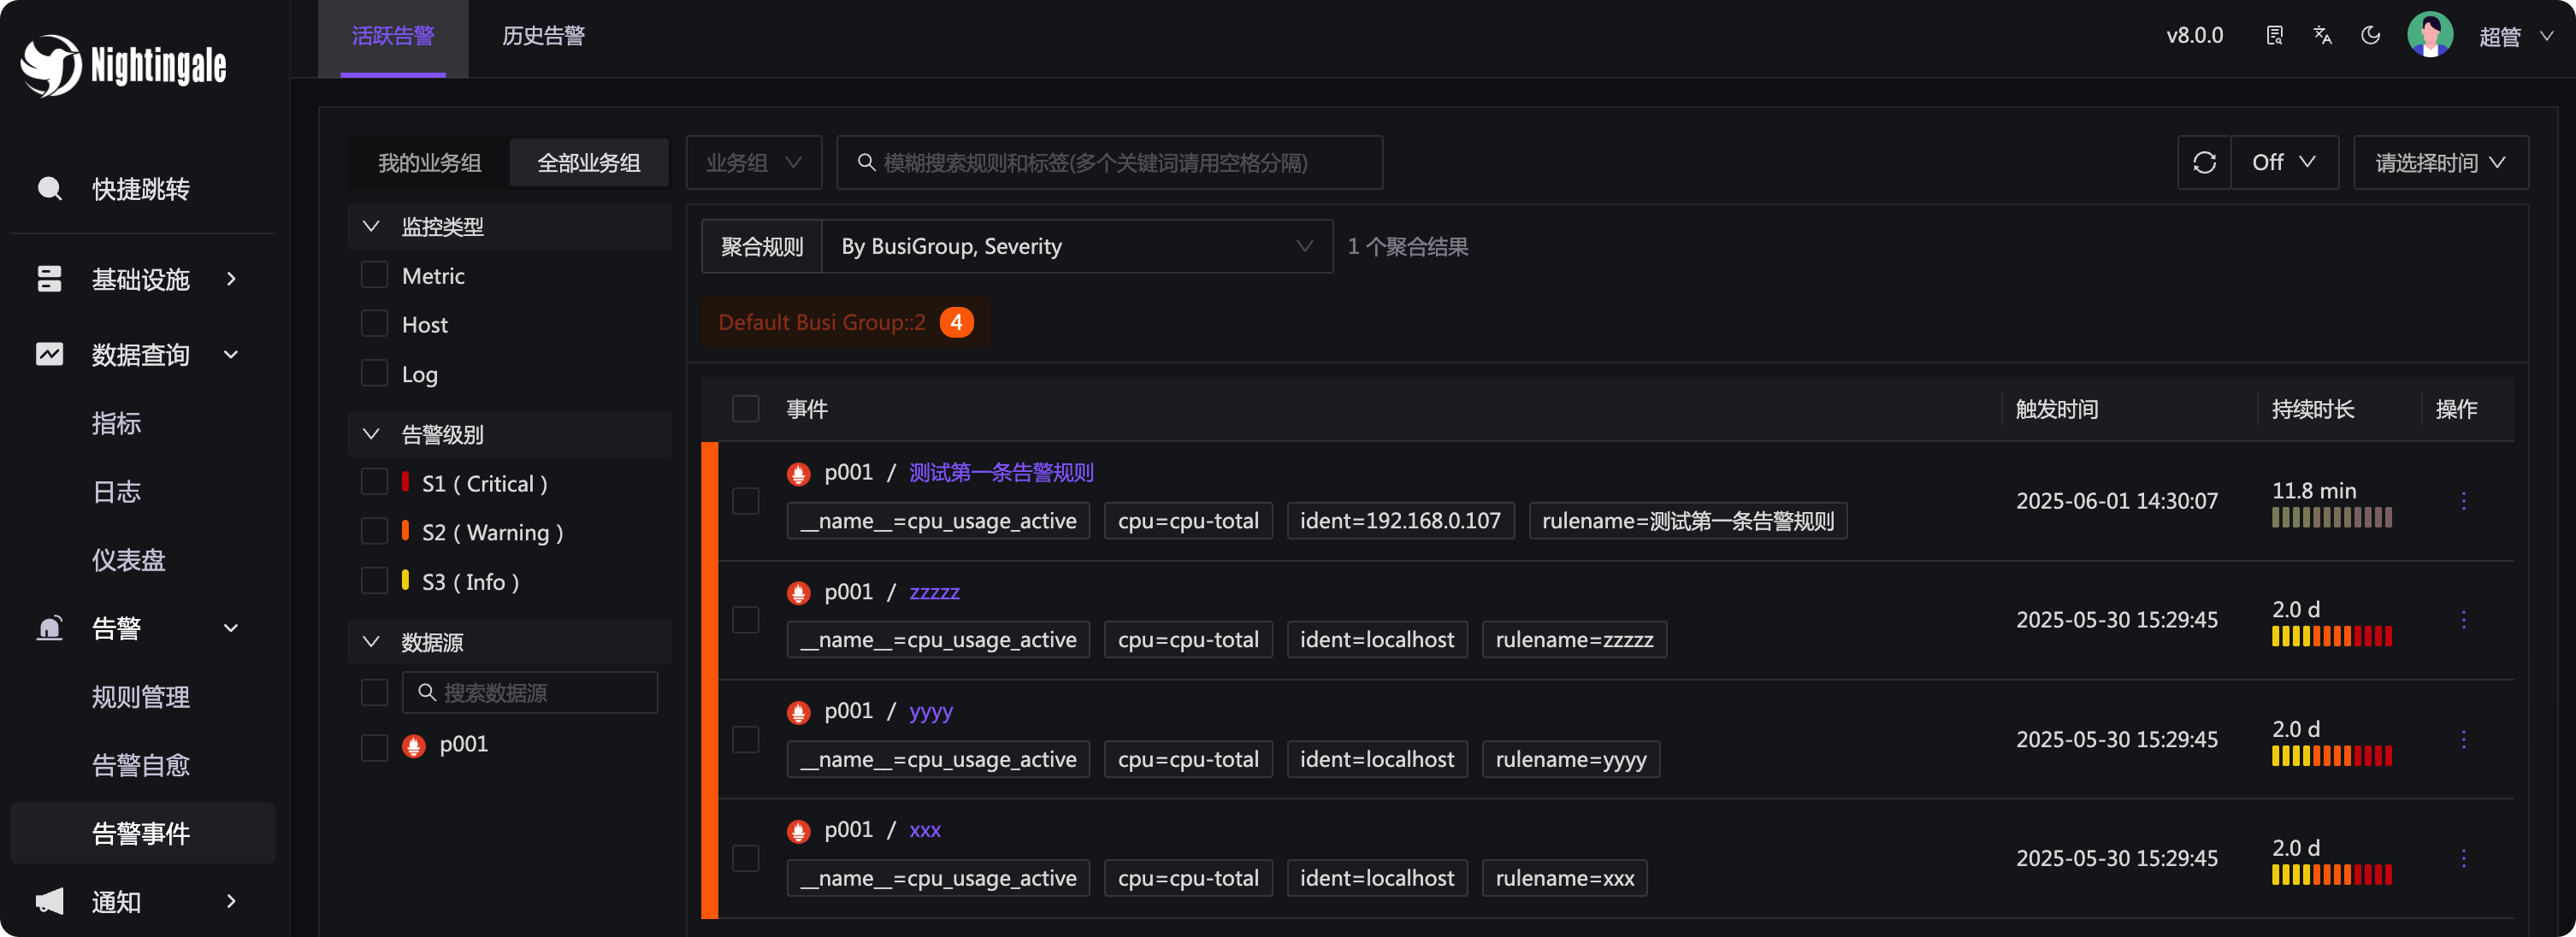Toggle dark mode moon icon
The width and height of the screenshot is (2576, 937).
tap(2370, 36)
